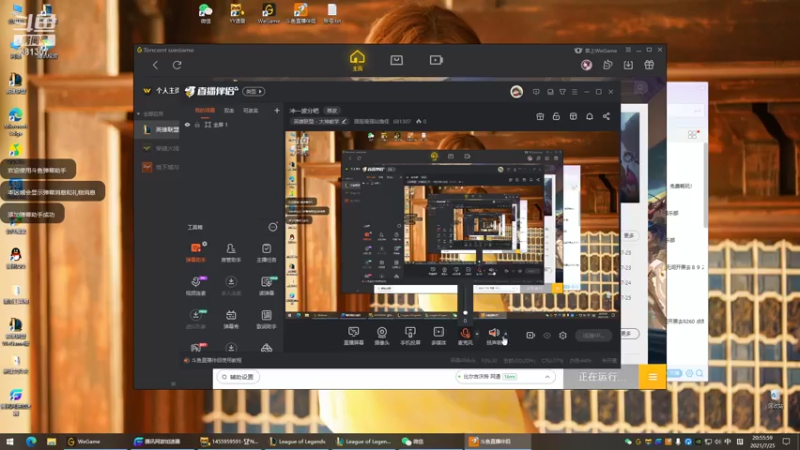800x450 pixels.
Task: Open the WeGame shop bag tab
Action: [396, 60]
